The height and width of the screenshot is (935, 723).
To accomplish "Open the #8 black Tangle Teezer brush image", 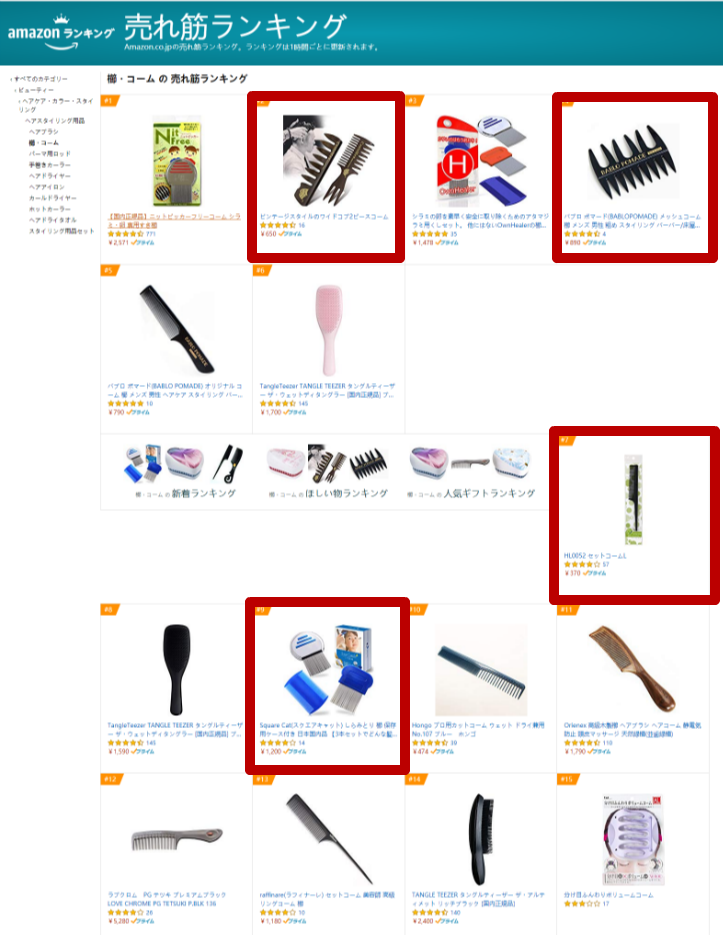I will pos(177,669).
